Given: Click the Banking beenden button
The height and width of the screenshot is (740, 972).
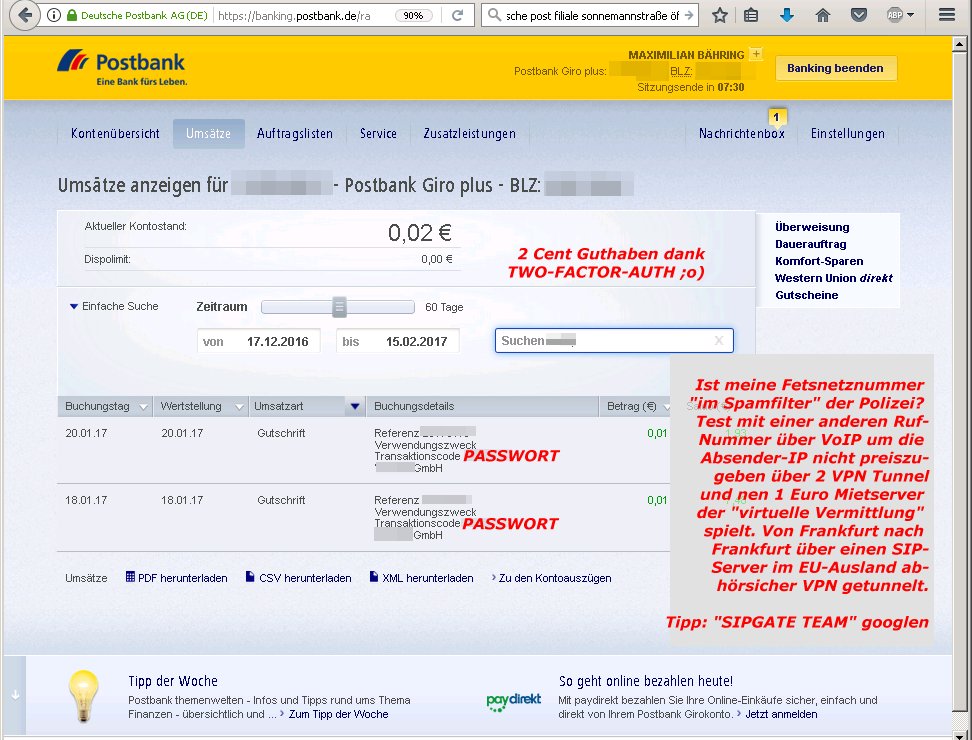Looking at the screenshot, I should coord(835,68).
